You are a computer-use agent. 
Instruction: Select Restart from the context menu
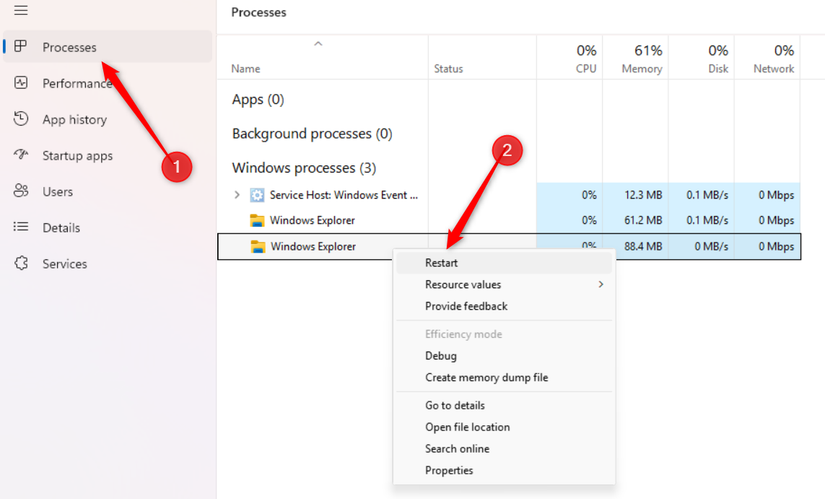click(442, 263)
